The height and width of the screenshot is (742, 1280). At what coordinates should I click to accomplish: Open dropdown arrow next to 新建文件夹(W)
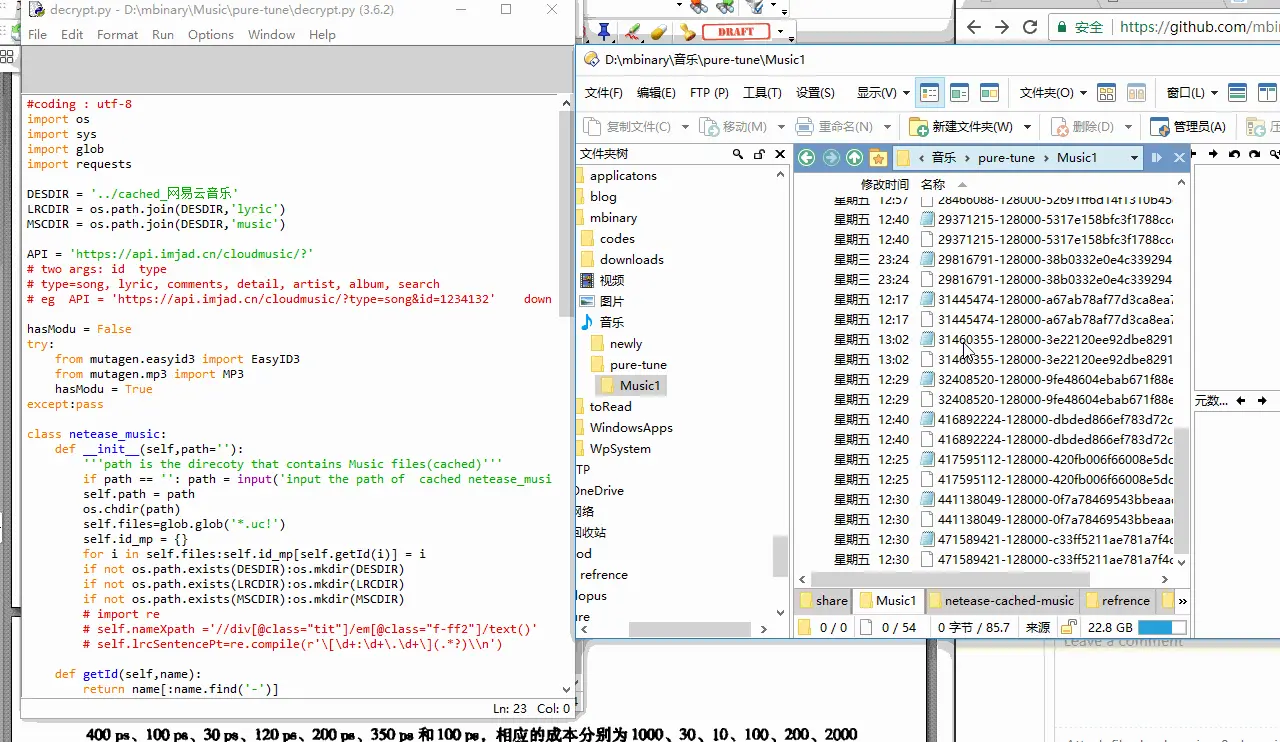click(x=1026, y=127)
